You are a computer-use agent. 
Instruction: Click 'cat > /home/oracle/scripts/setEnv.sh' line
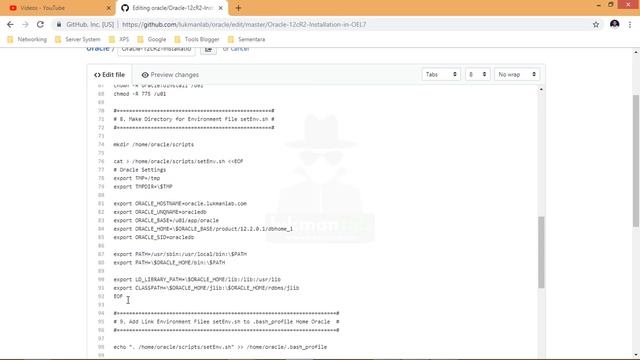pyautogui.click(x=178, y=161)
